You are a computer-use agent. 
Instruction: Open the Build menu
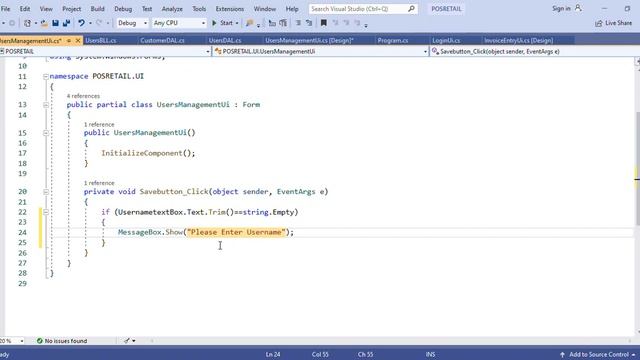point(97,9)
